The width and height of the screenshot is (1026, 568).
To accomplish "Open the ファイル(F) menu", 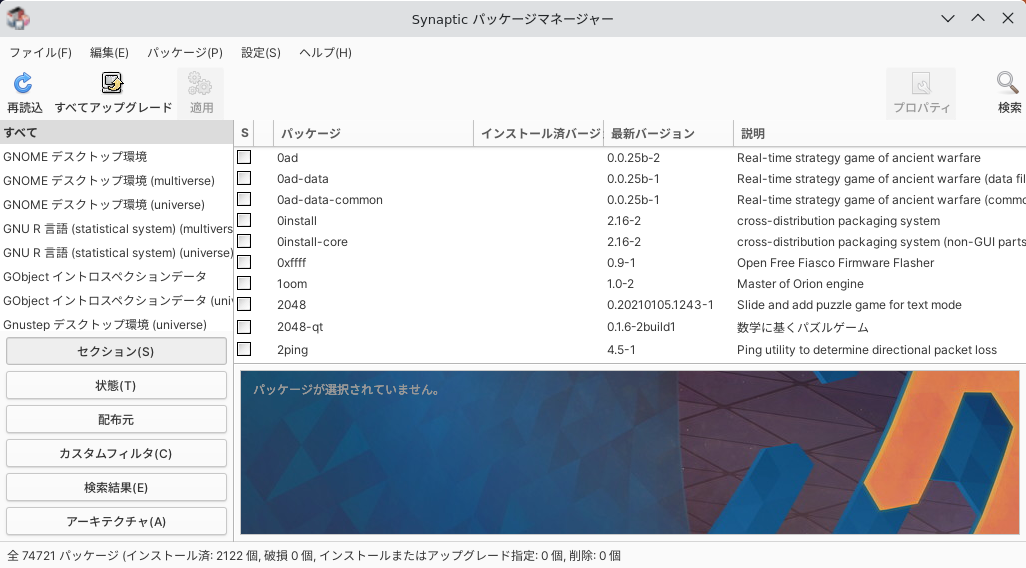I will (x=41, y=52).
